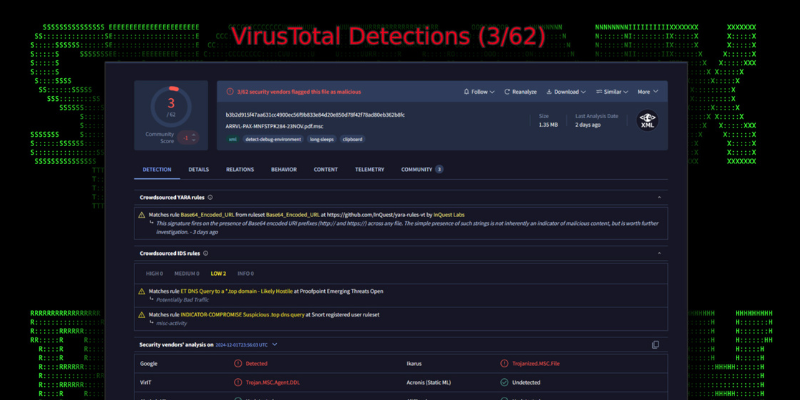Screen dimensions: 800x400
Task: Click the 'misc-activity' description
Action: [x=171, y=323]
